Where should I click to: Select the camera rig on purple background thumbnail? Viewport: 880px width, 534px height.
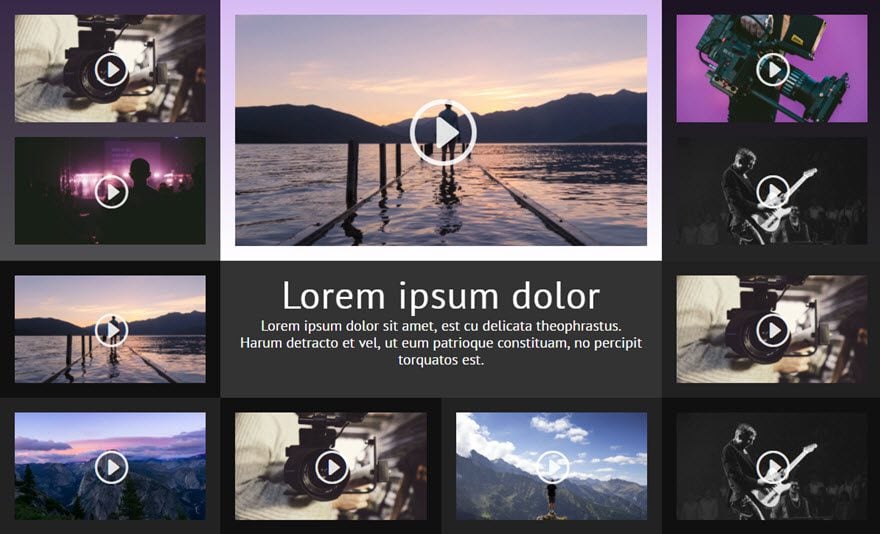click(x=772, y=68)
